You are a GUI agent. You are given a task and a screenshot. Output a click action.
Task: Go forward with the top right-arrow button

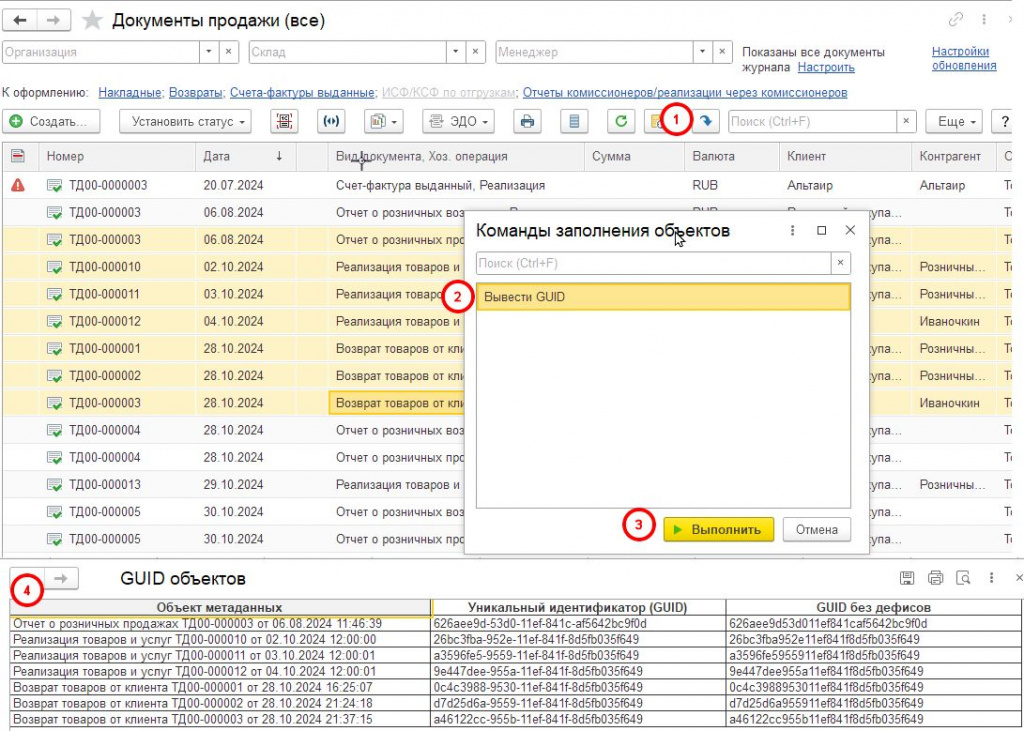[54, 20]
